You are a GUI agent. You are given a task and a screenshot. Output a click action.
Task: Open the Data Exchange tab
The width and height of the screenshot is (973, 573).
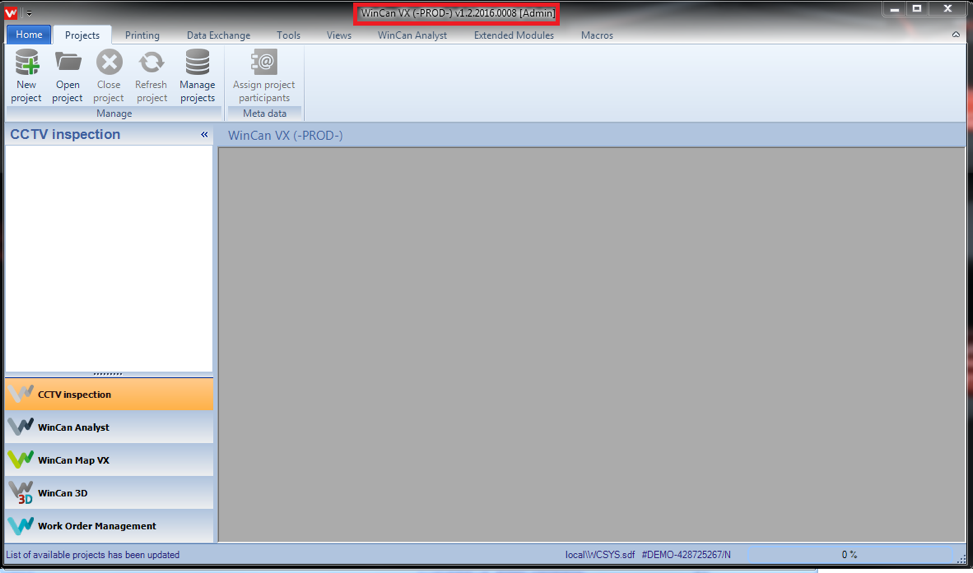[218, 35]
